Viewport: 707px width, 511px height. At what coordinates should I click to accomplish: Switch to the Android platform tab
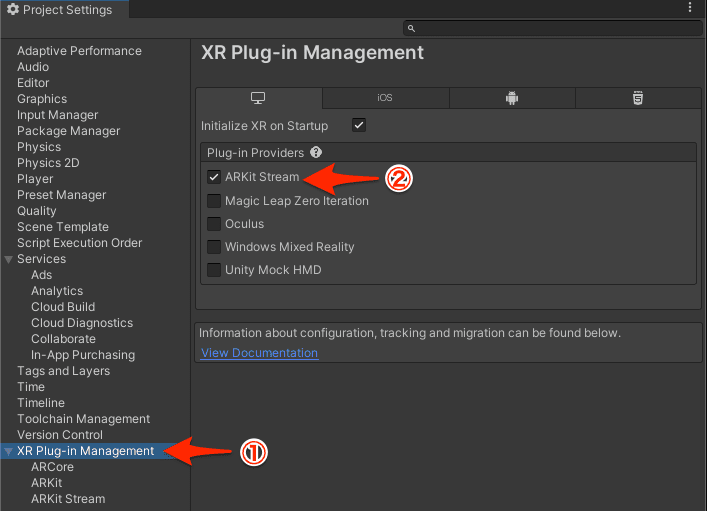pos(512,98)
